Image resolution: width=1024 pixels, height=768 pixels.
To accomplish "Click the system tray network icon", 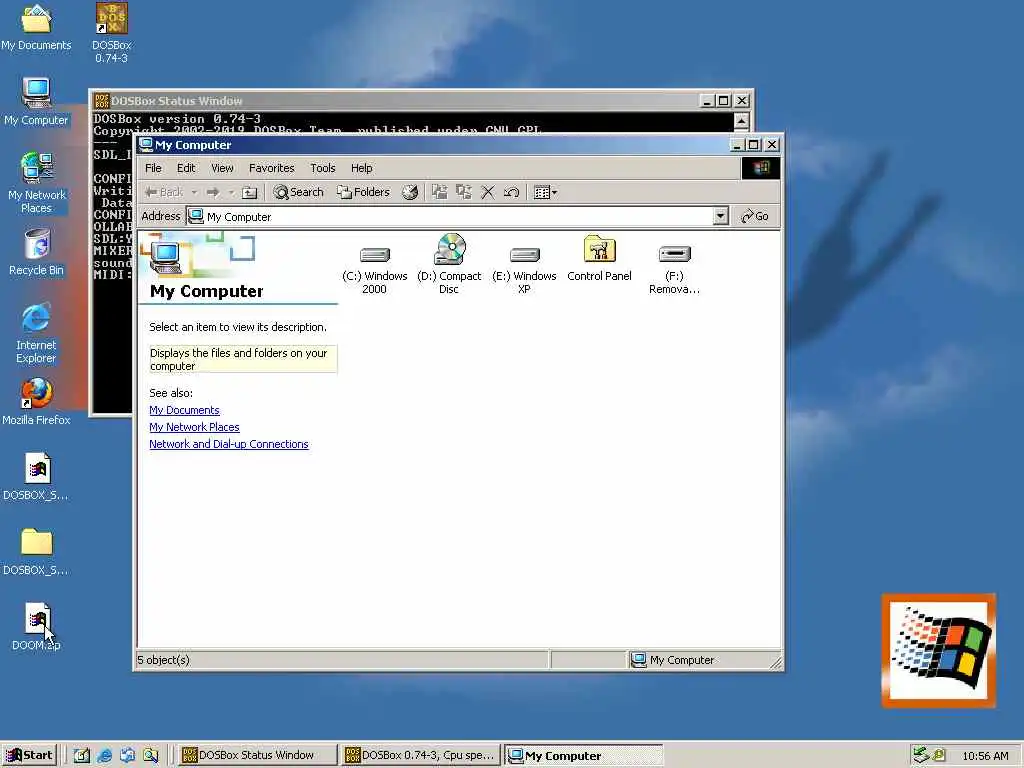I will coord(921,756).
